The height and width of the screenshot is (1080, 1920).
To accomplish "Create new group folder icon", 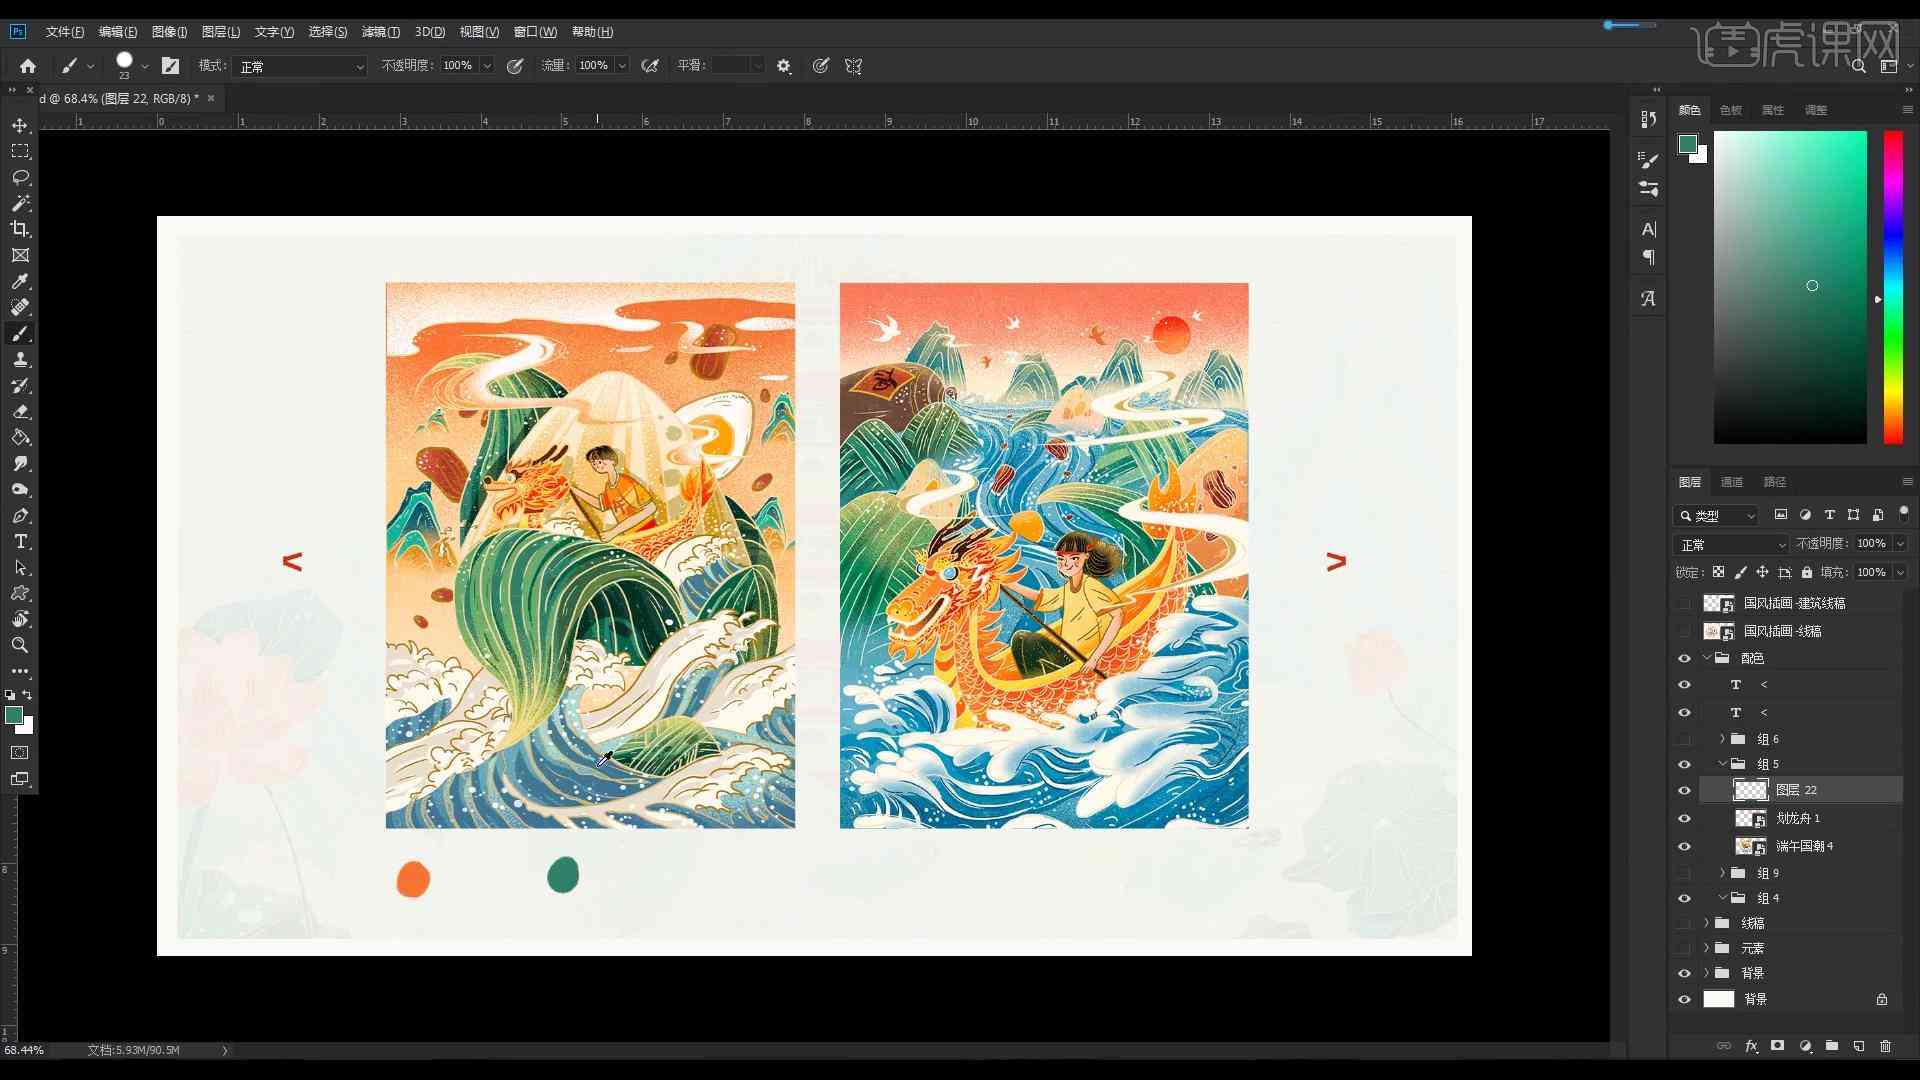I will [x=1832, y=1046].
